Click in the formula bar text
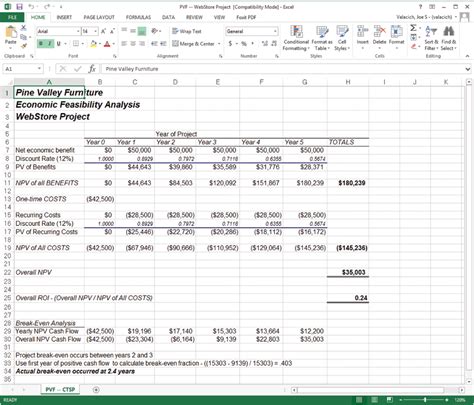474x405 pixels. click(132, 69)
